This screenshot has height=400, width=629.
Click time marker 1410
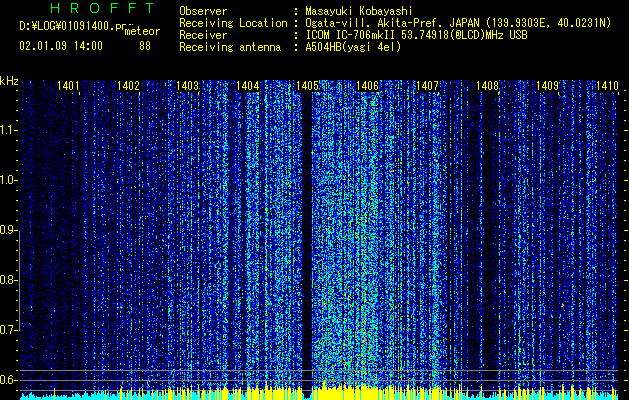(607, 85)
